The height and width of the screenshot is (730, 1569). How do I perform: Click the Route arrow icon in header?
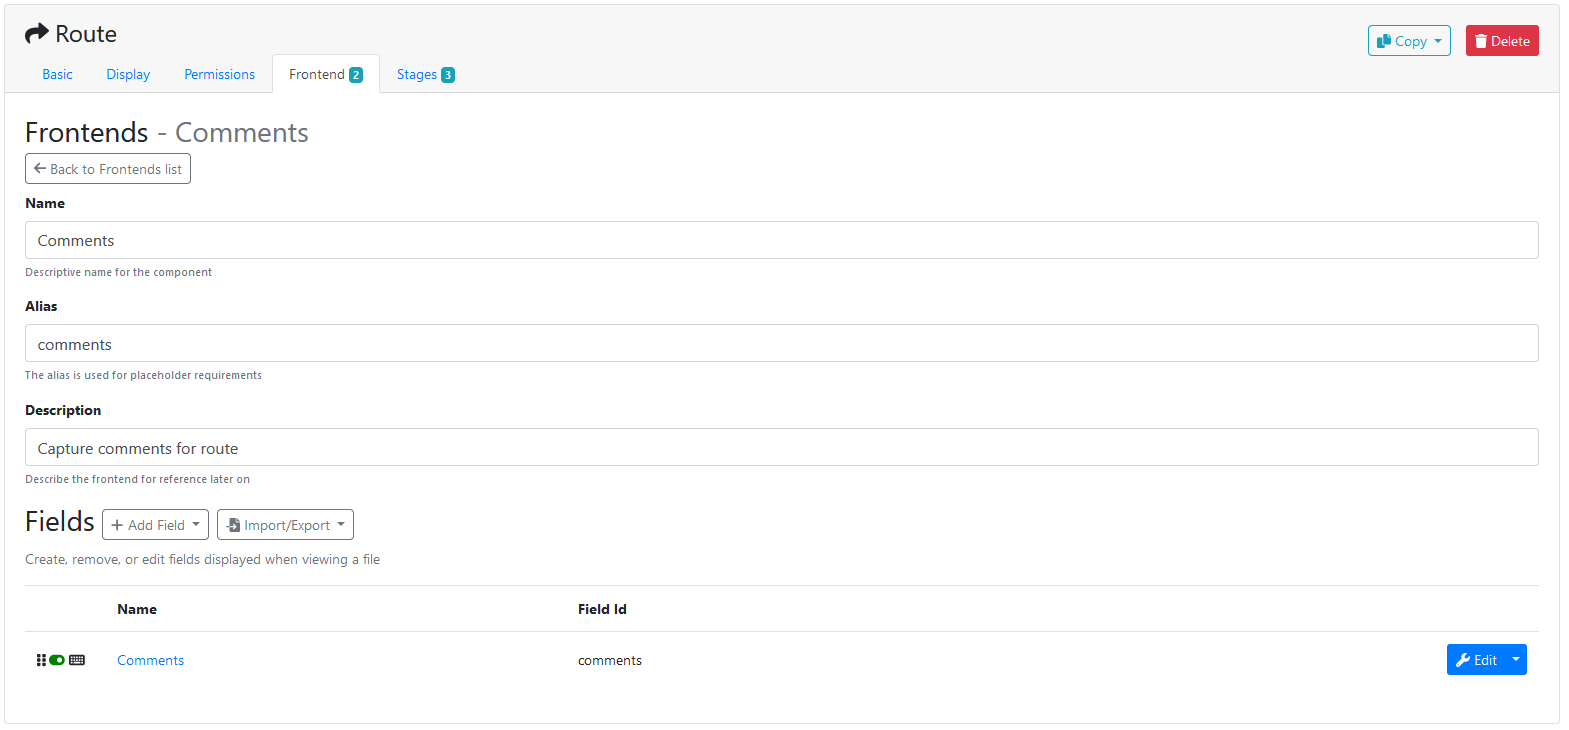pos(37,34)
